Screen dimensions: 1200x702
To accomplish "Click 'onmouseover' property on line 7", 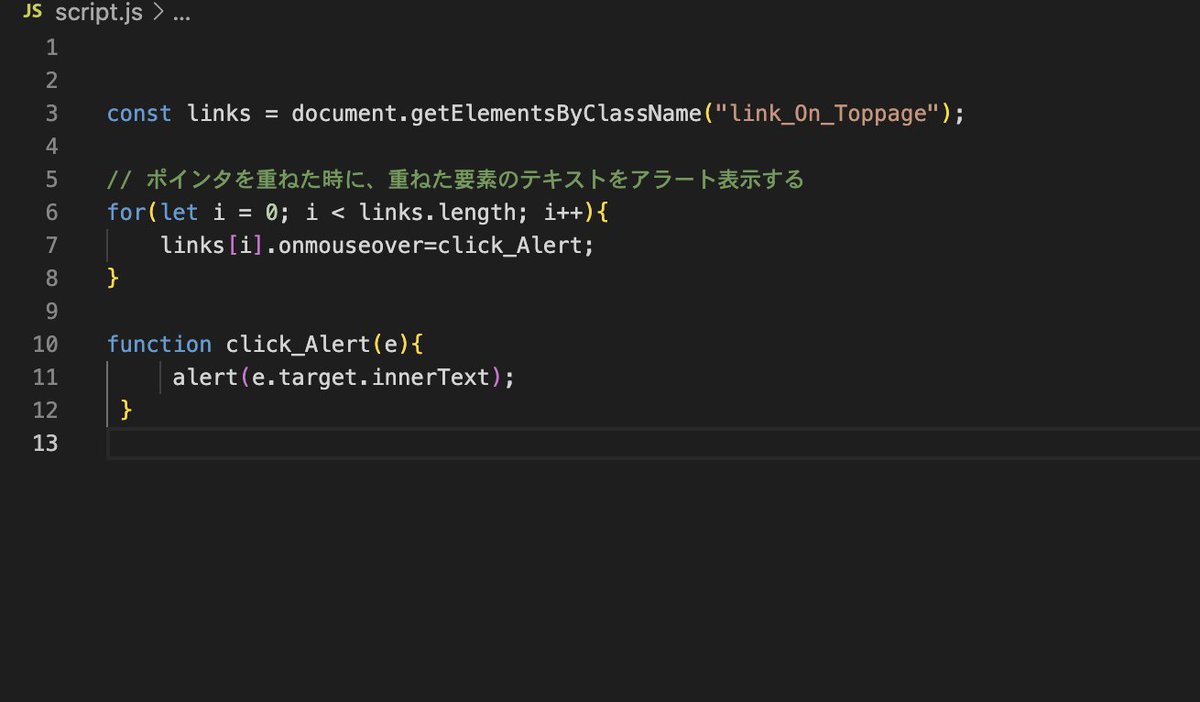I will [351, 245].
